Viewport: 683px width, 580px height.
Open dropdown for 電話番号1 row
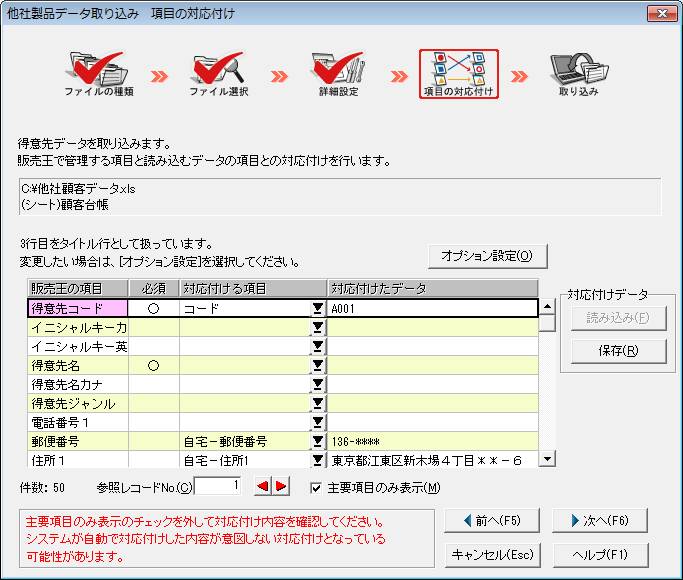pos(318,422)
